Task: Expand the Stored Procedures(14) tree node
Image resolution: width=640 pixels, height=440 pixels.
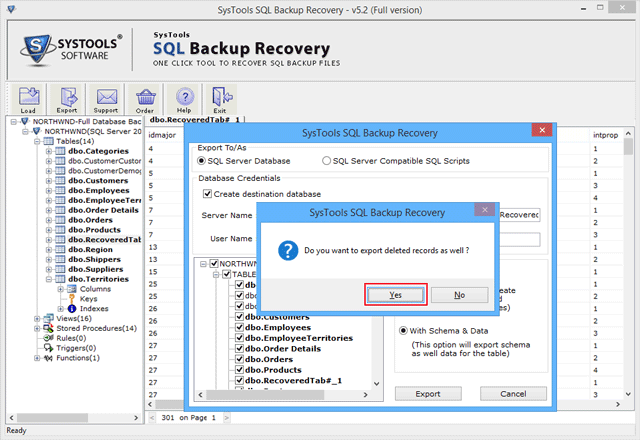Action: [x=37, y=328]
